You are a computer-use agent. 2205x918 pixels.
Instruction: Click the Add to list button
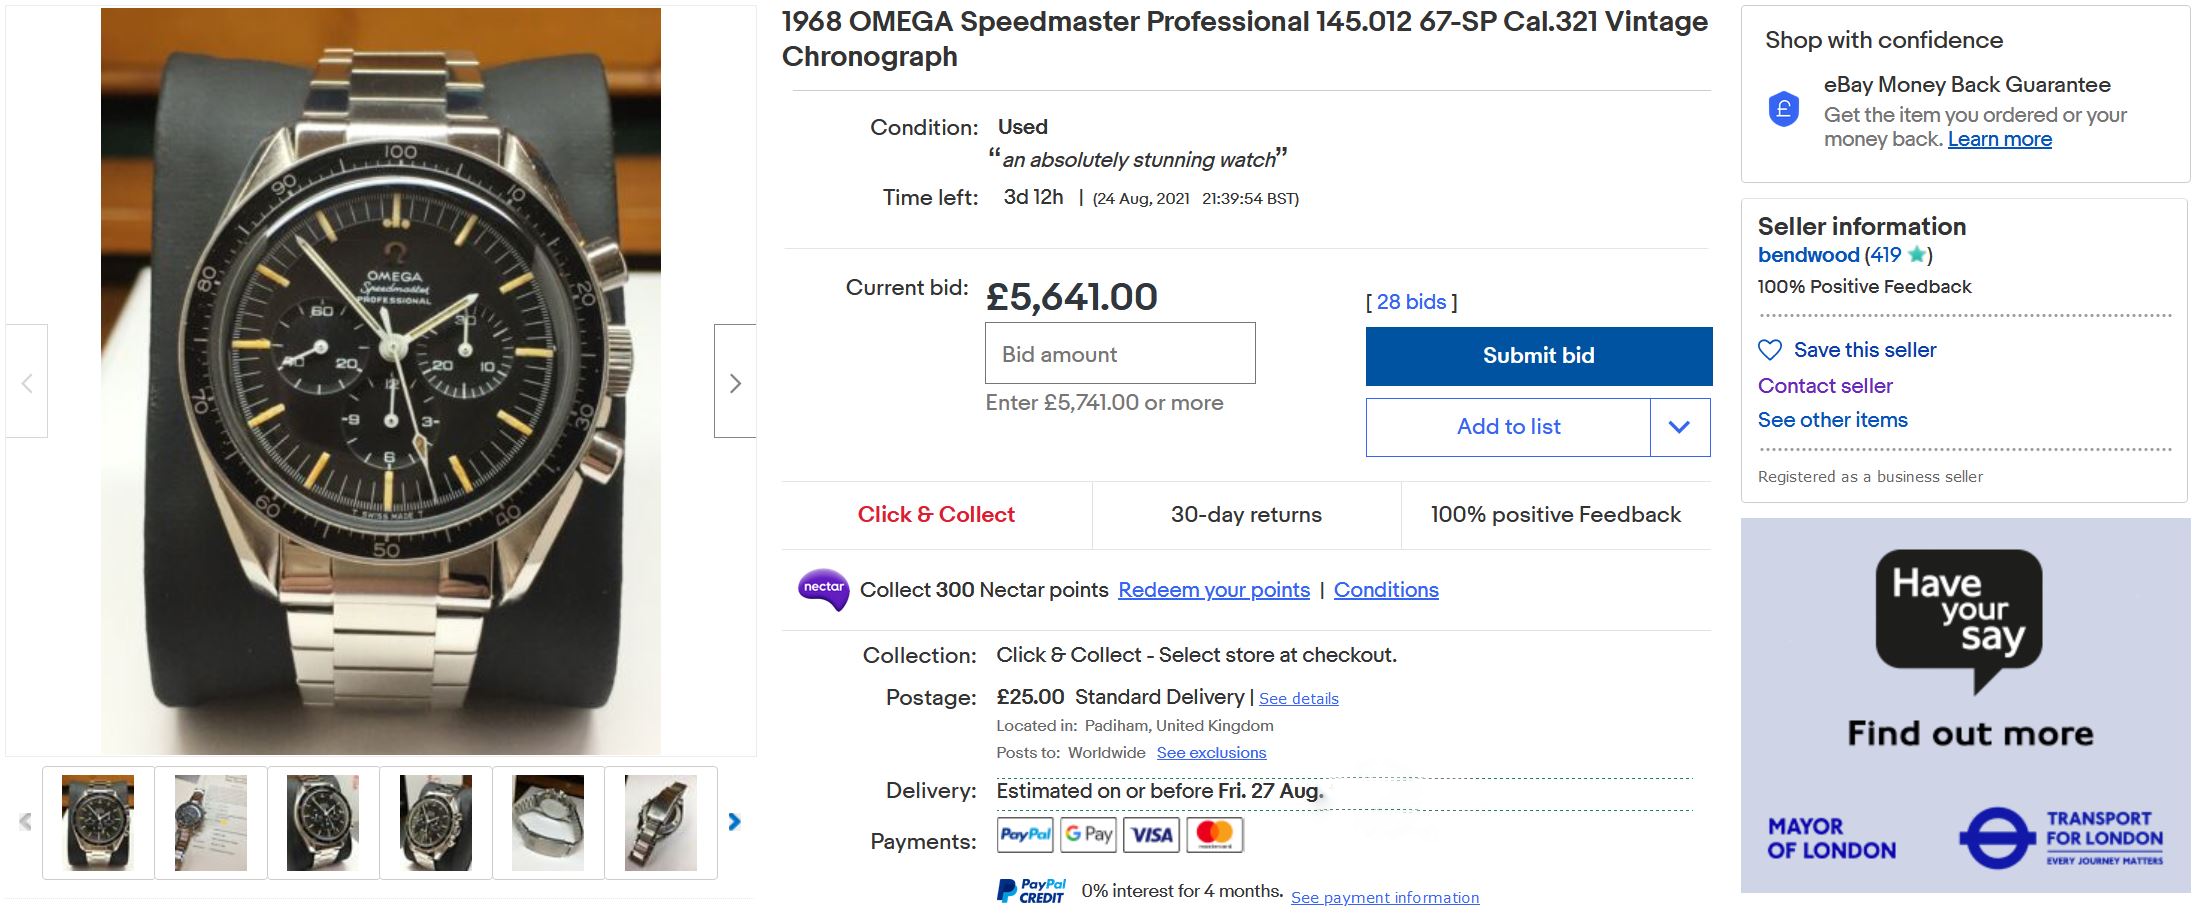1508,427
